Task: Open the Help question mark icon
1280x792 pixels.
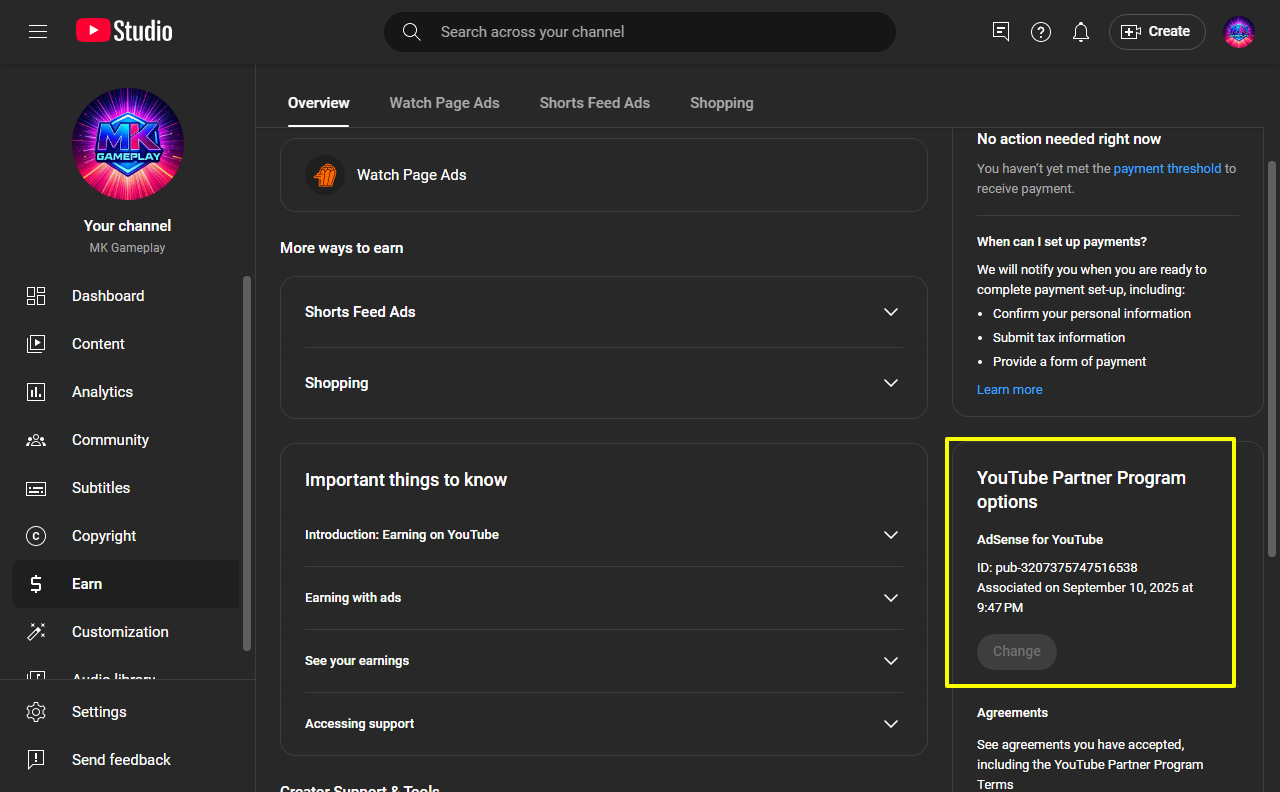Action: pos(1041,32)
